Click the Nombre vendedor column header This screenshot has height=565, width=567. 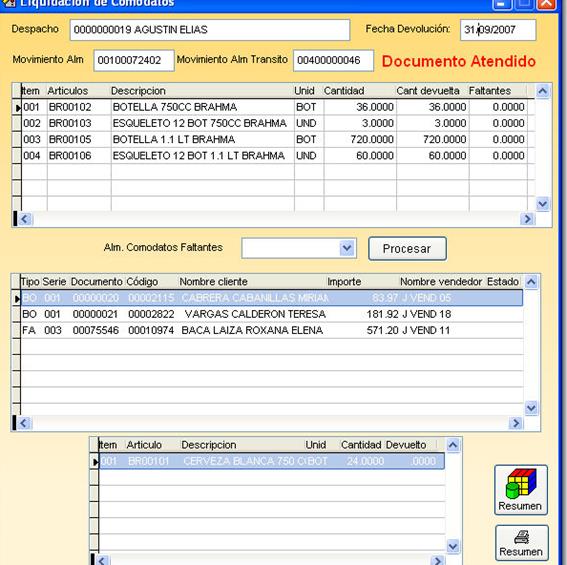(441, 282)
